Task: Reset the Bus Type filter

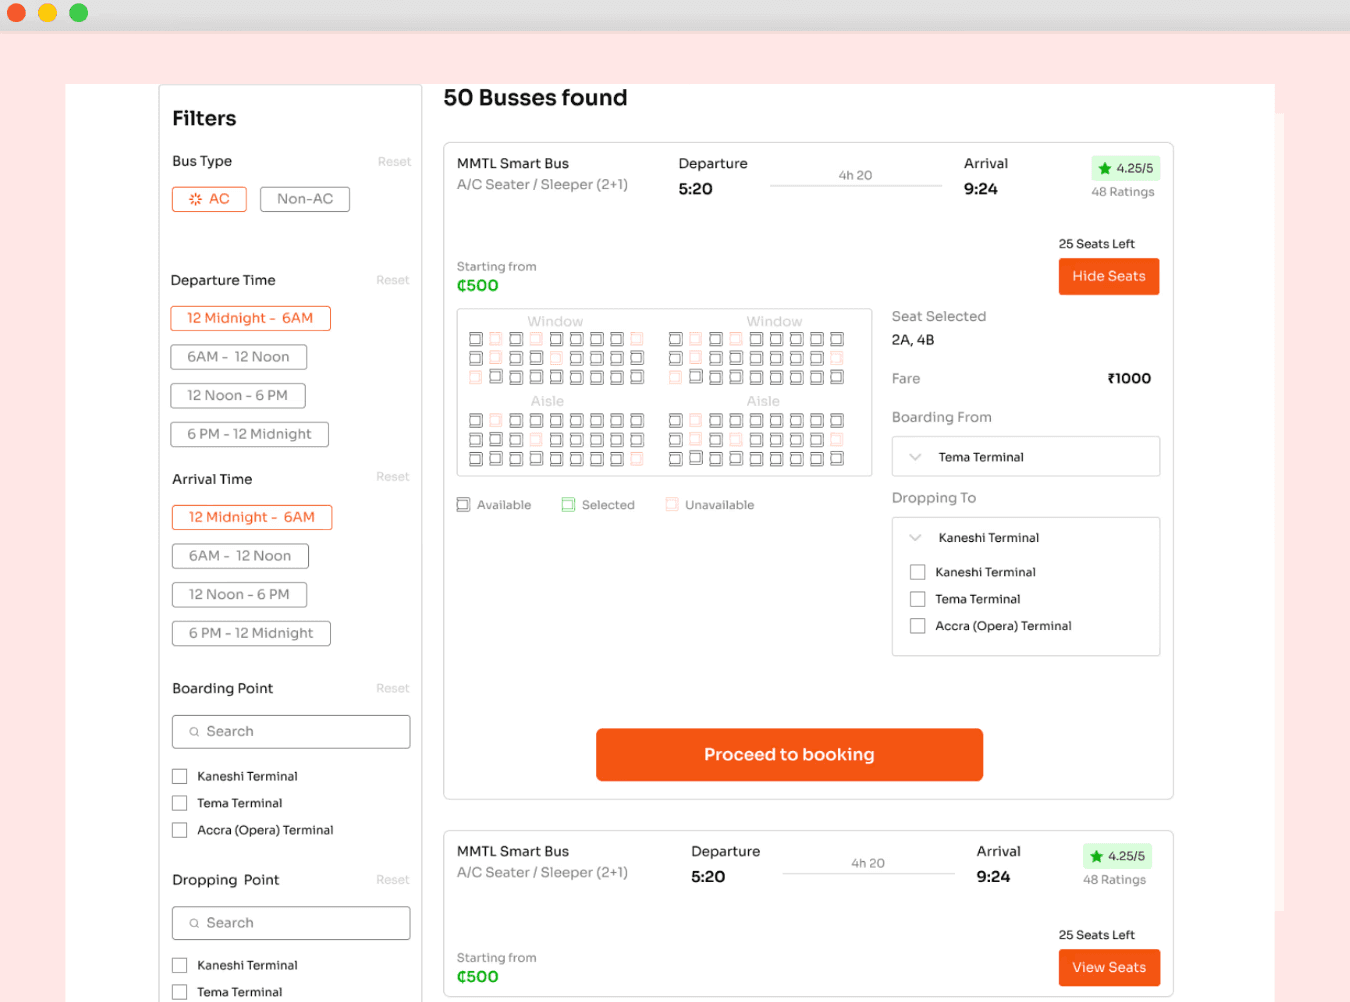Action: 394,162
